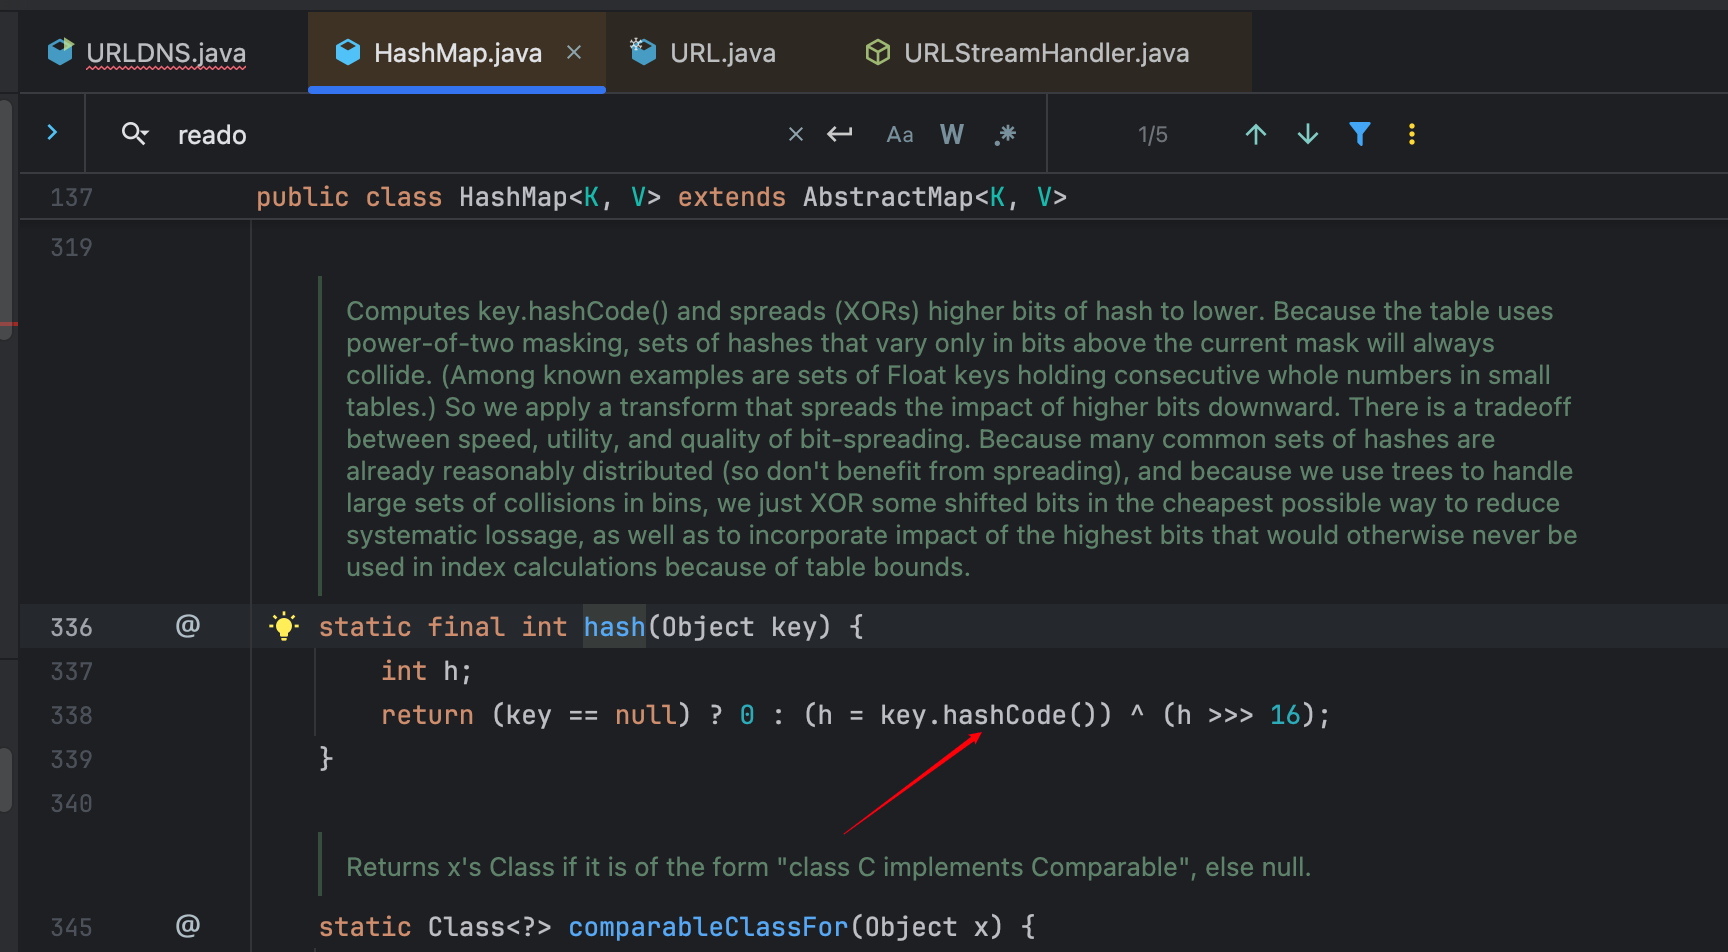Click the URL.java file icon
Viewport: 1728px width, 952px height.
pos(642,51)
